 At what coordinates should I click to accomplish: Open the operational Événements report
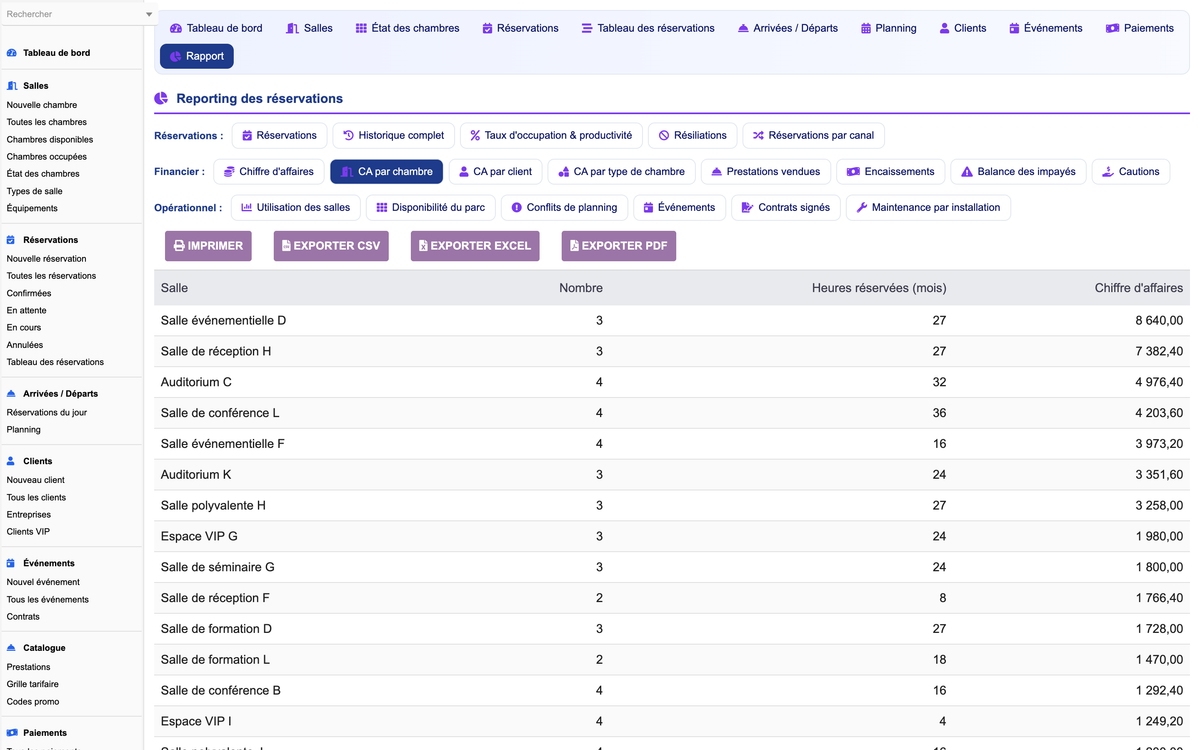click(679, 207)
